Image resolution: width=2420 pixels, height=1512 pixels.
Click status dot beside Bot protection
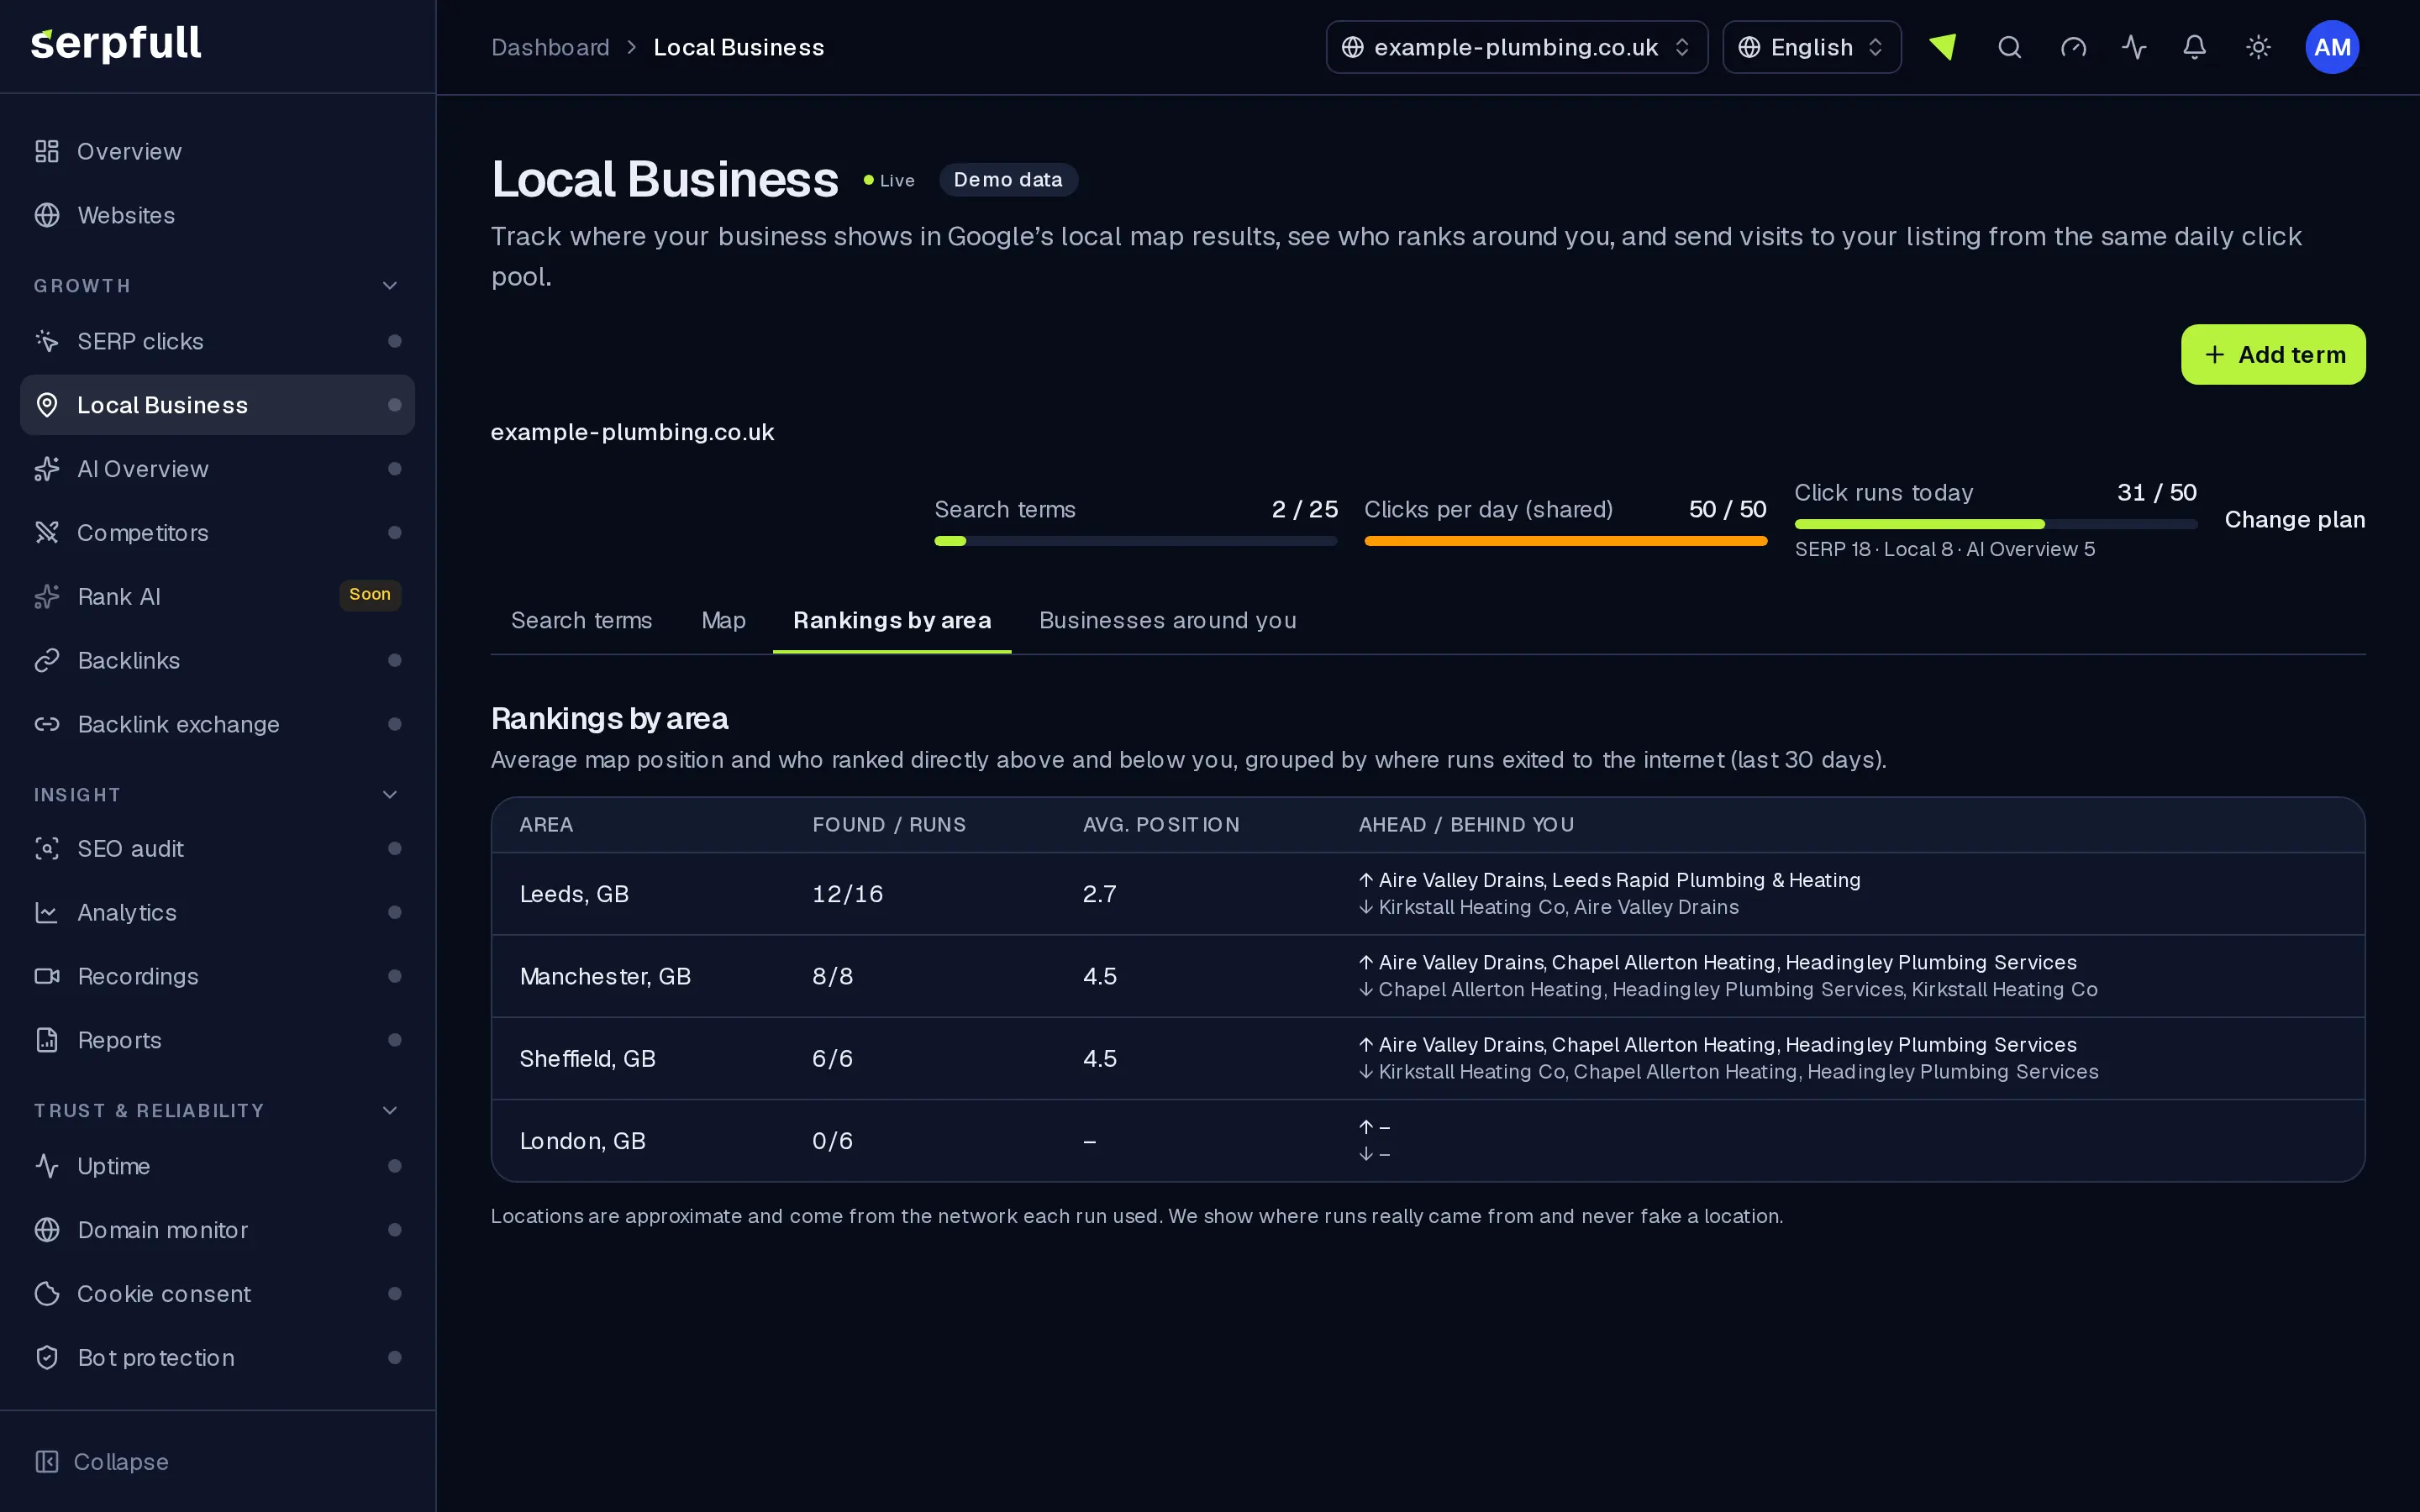click(x=395, y=1358)
